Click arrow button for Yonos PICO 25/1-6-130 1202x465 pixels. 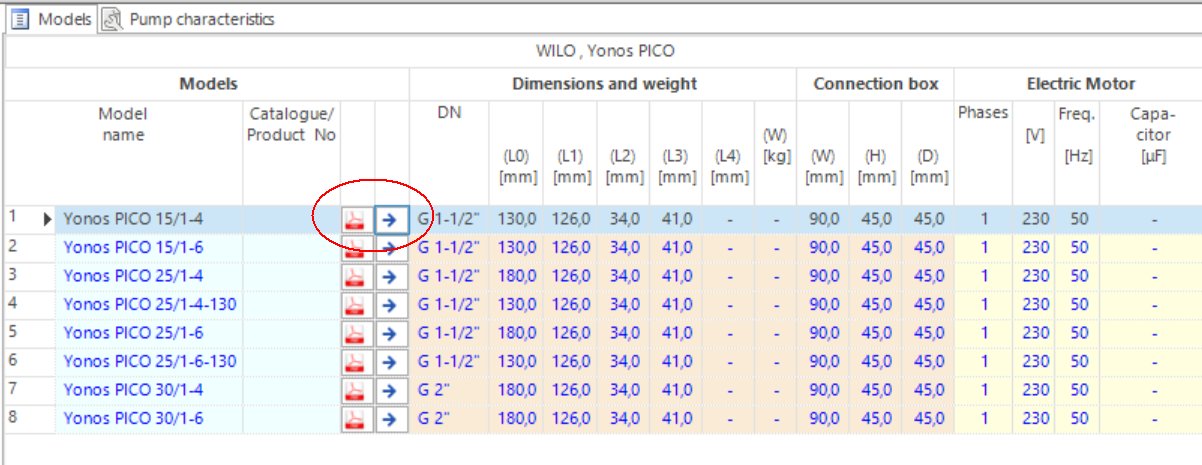pyautogui.click(x=391, y=362)
